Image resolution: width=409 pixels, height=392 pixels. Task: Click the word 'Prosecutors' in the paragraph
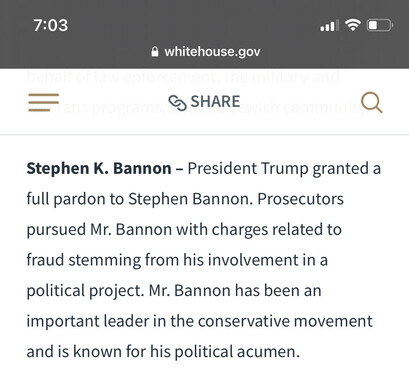[300, 199]
